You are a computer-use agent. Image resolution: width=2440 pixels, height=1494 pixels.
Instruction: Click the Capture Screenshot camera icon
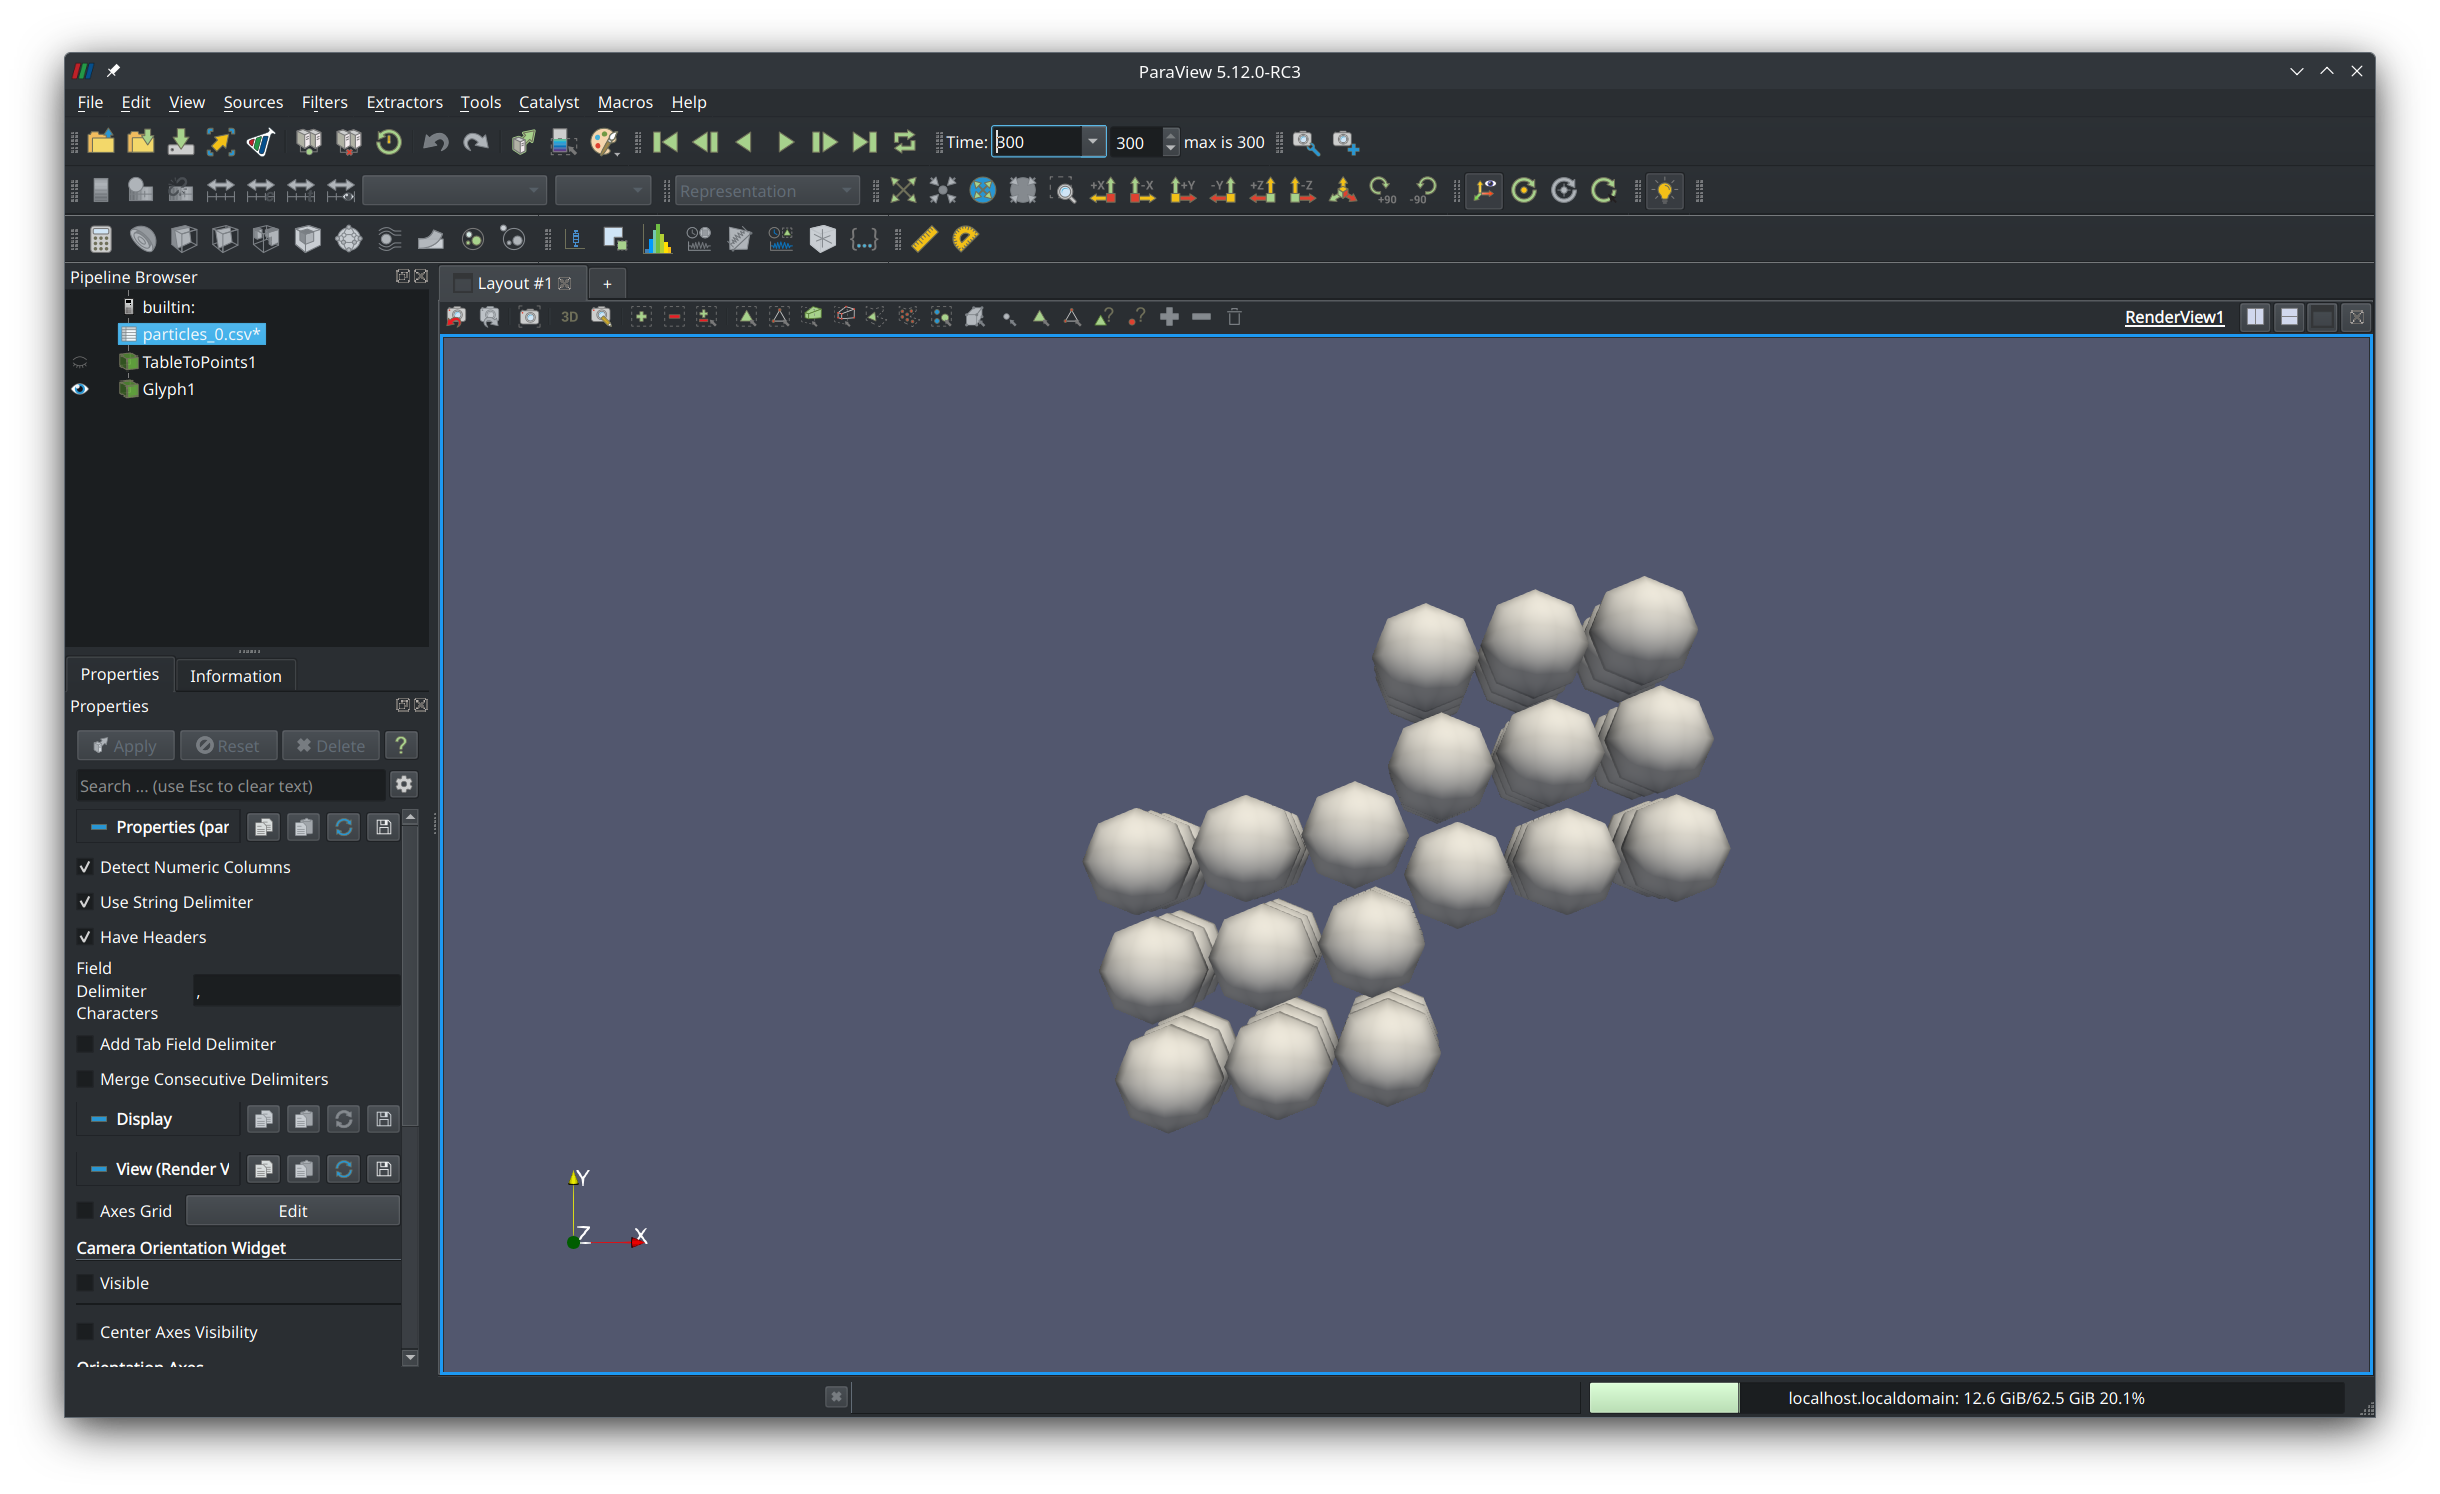click(x=529, y=317)
